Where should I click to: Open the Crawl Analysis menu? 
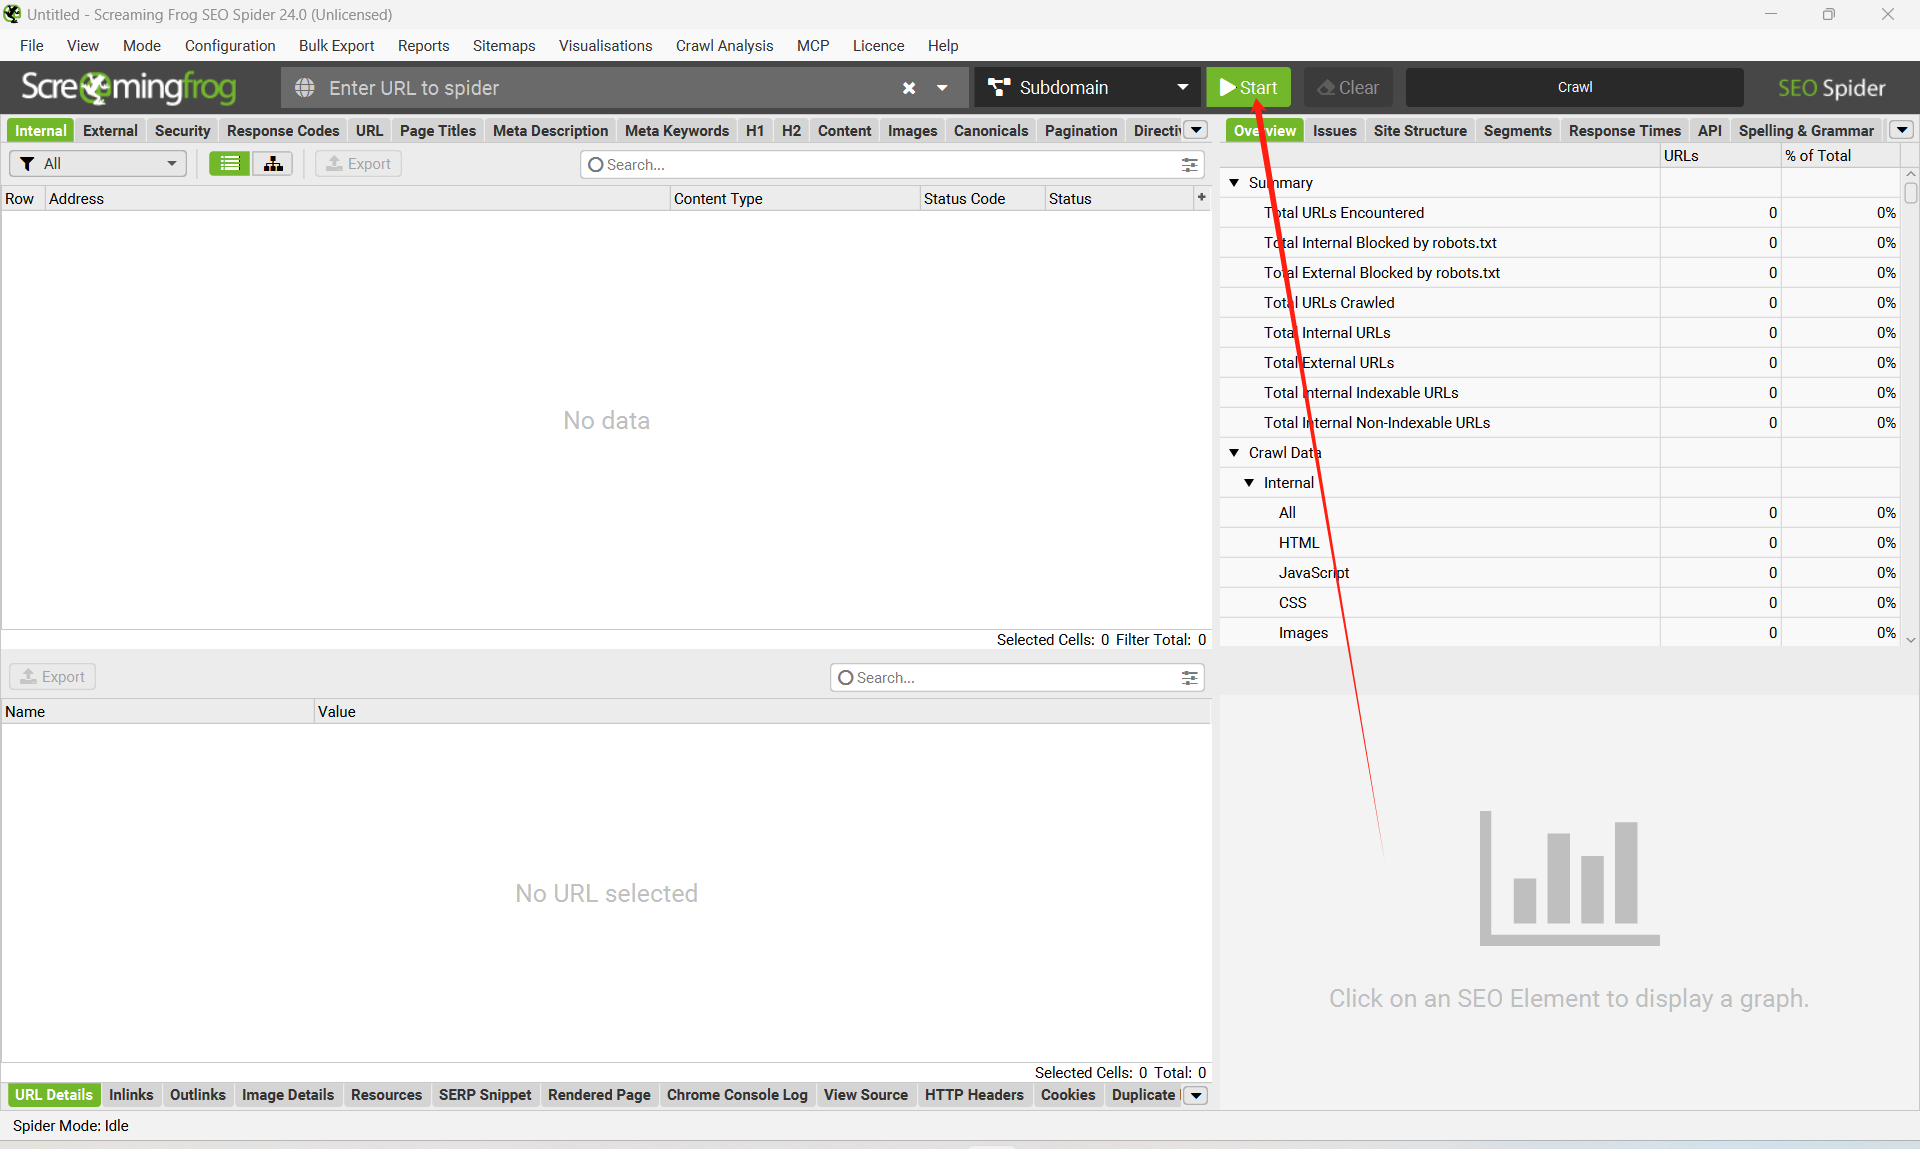724,46
